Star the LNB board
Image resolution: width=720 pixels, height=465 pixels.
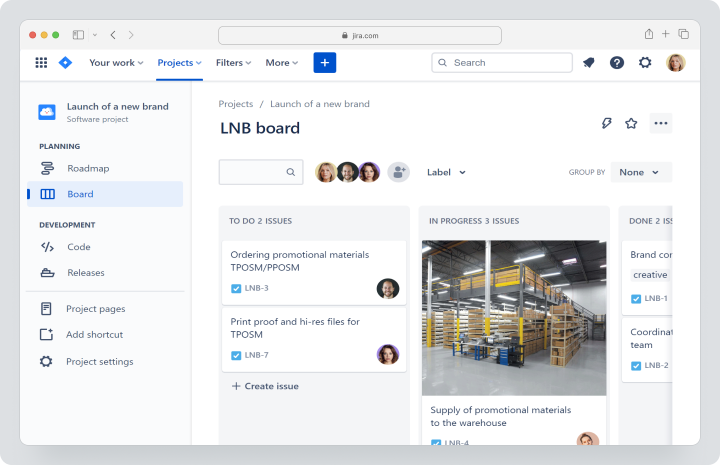coord(631,123)
